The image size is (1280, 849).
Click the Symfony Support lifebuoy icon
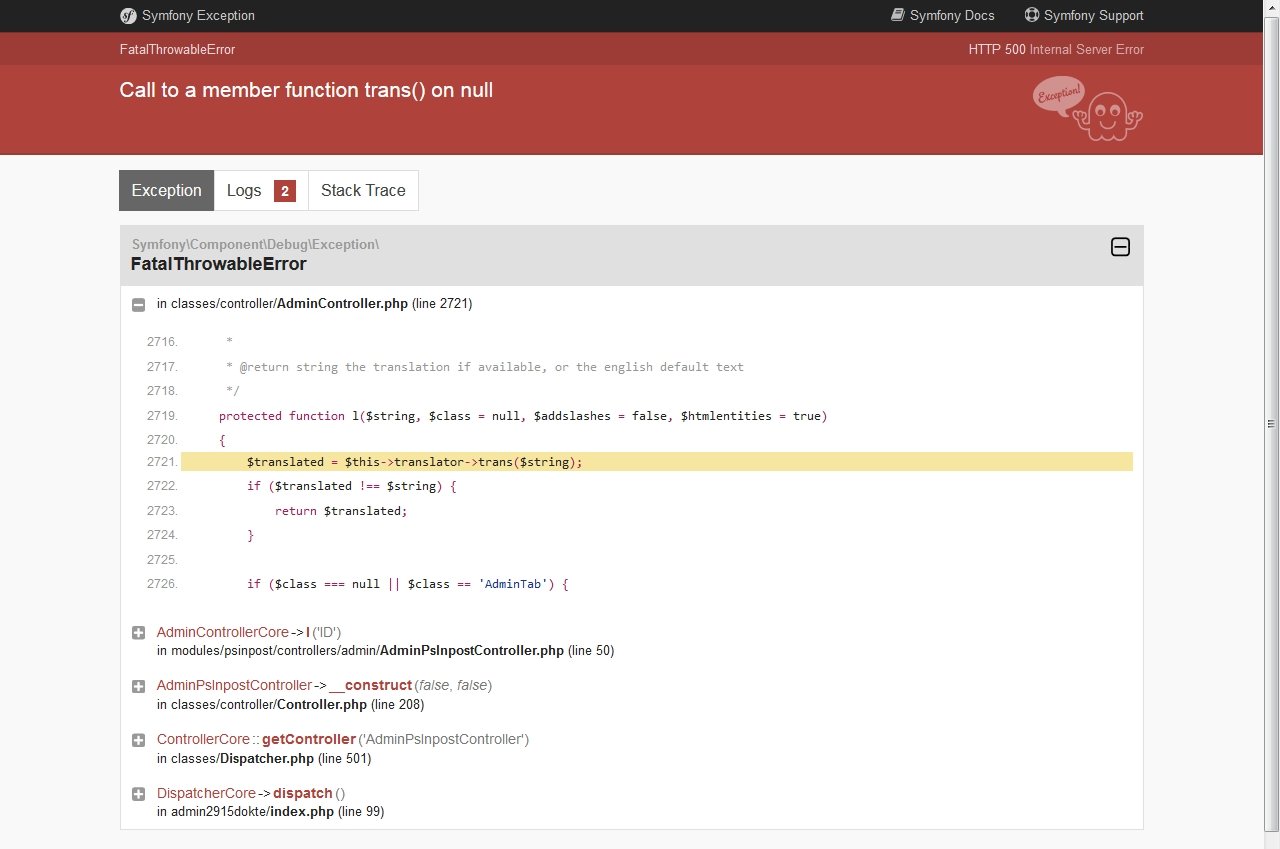[1032, 15]
